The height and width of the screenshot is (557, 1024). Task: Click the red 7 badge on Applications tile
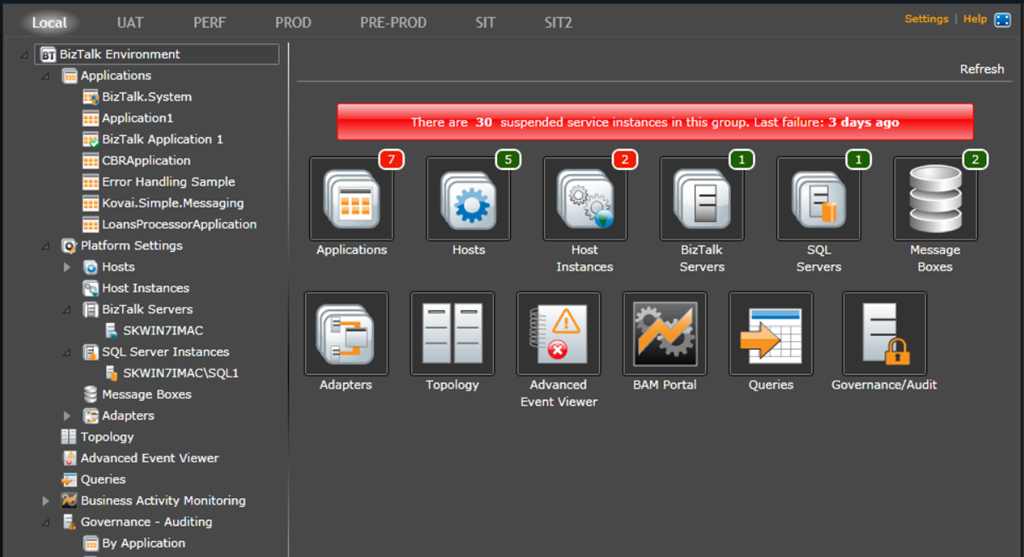click(391, 159)
